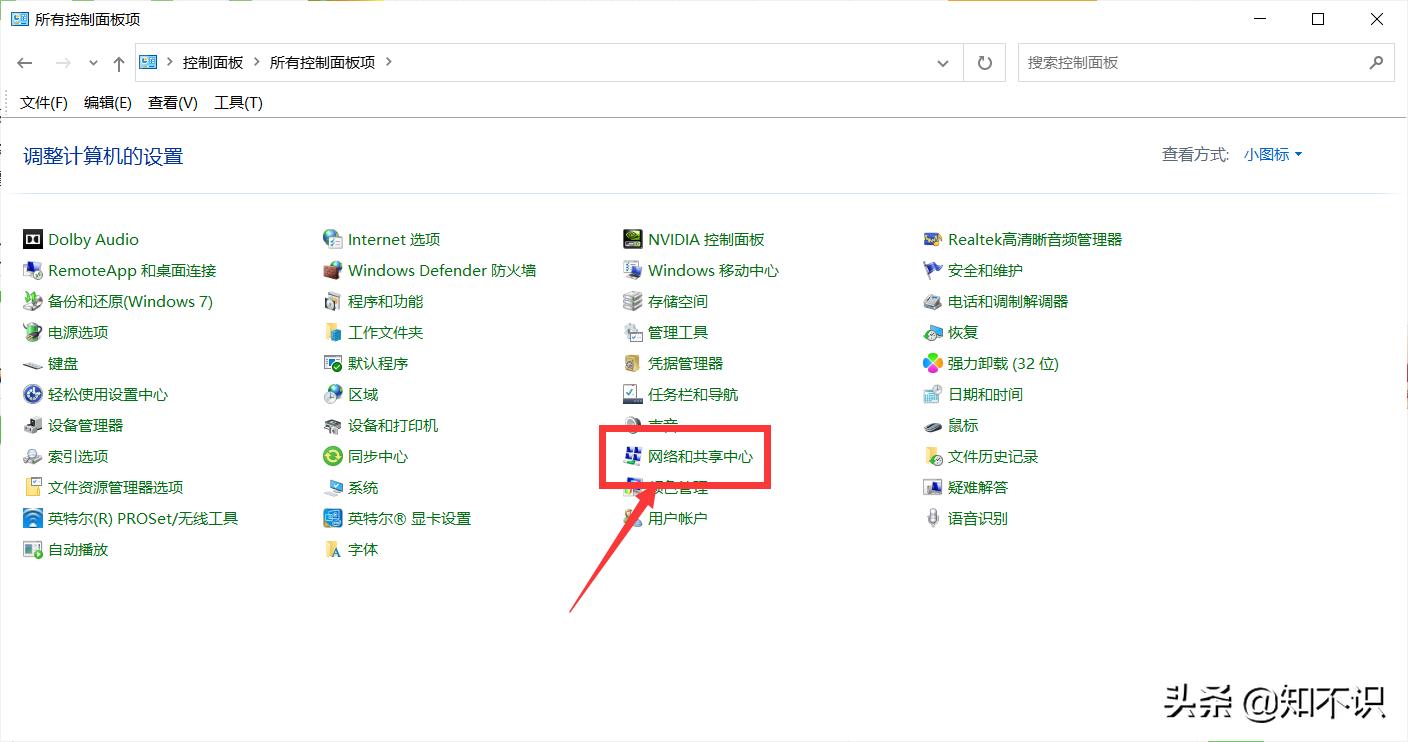Open the 查看(V) menu
1408x742 pixels.
point(171,101)
